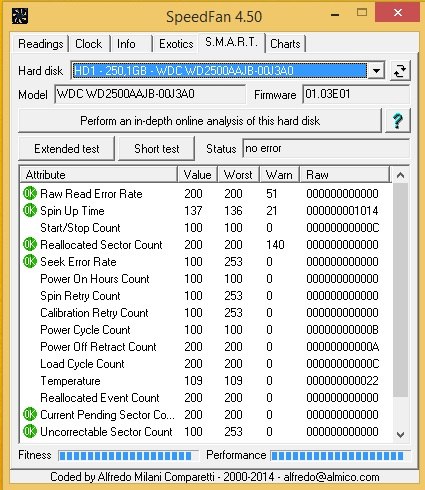Select the S.M.A.R.T. tab
Image resolution: width=425 pixels, height=490 pixels.
232,42
